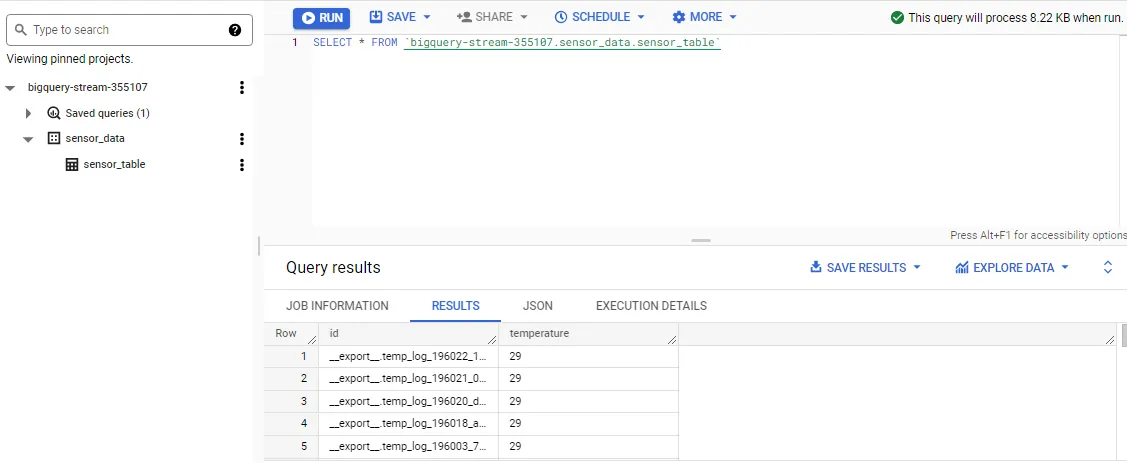The image size is (1127, 463).
Task: Click the green query validation checkmark icon
Action: coord(897,17)
